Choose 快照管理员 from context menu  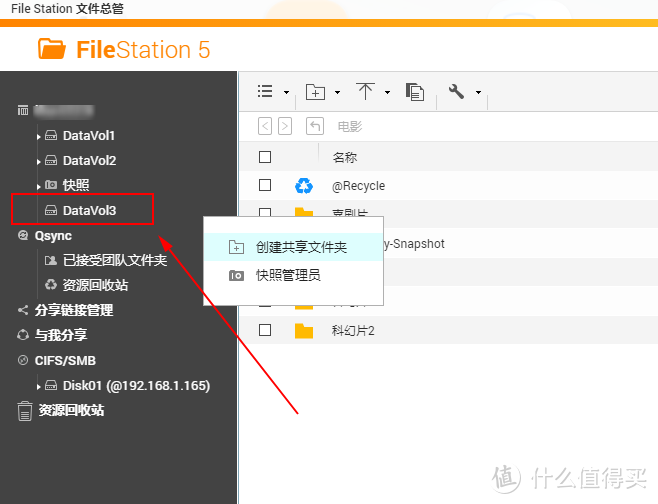tap(293, 275)
